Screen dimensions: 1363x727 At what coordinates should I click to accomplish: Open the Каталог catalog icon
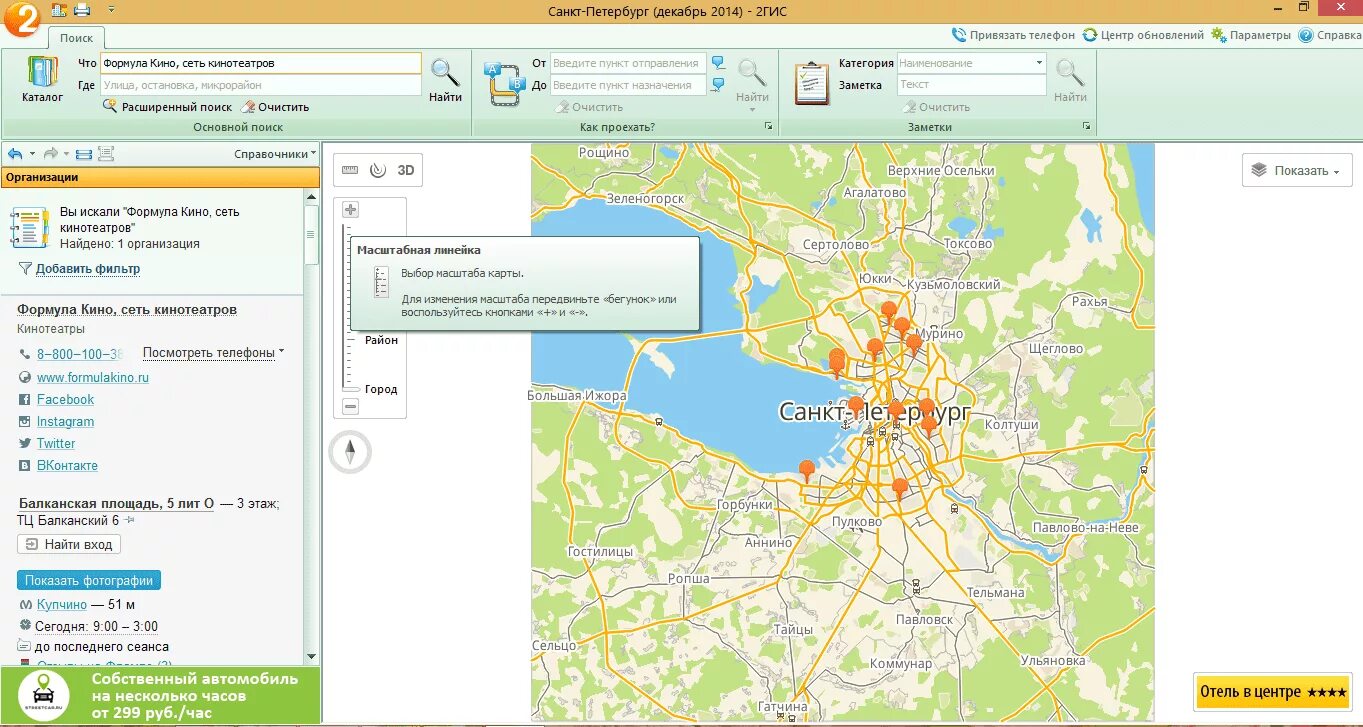tap(43, 79)
